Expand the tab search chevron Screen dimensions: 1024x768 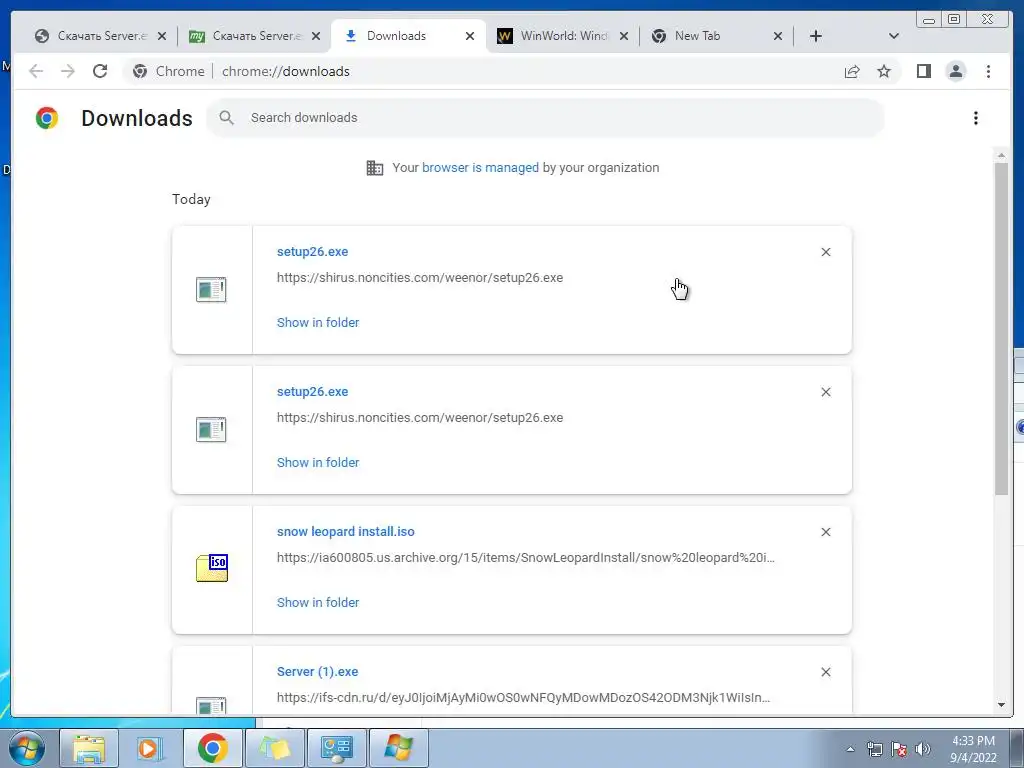[x=894, y=36]
